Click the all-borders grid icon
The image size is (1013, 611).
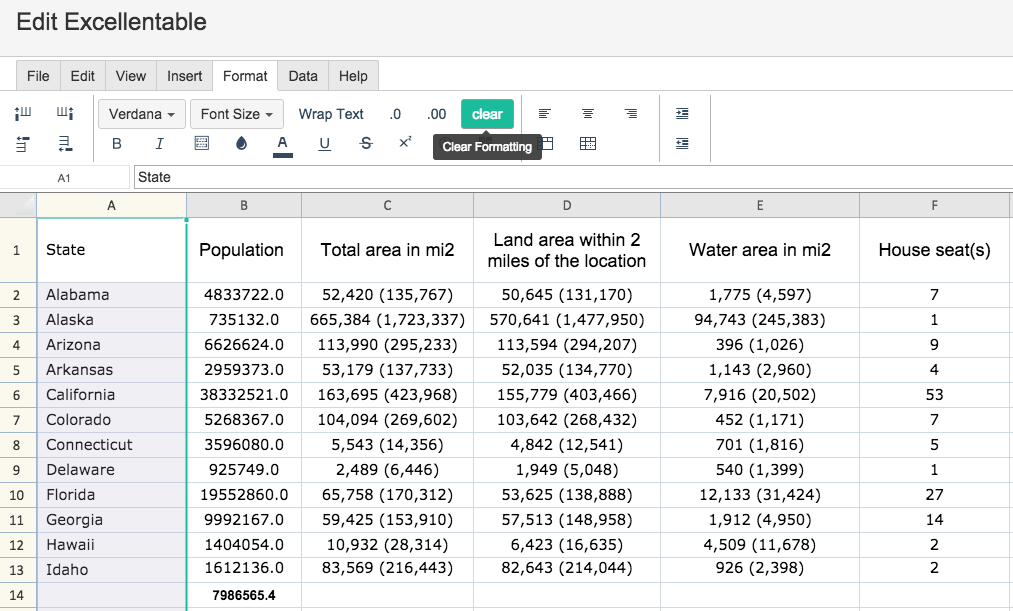[588, 144]
